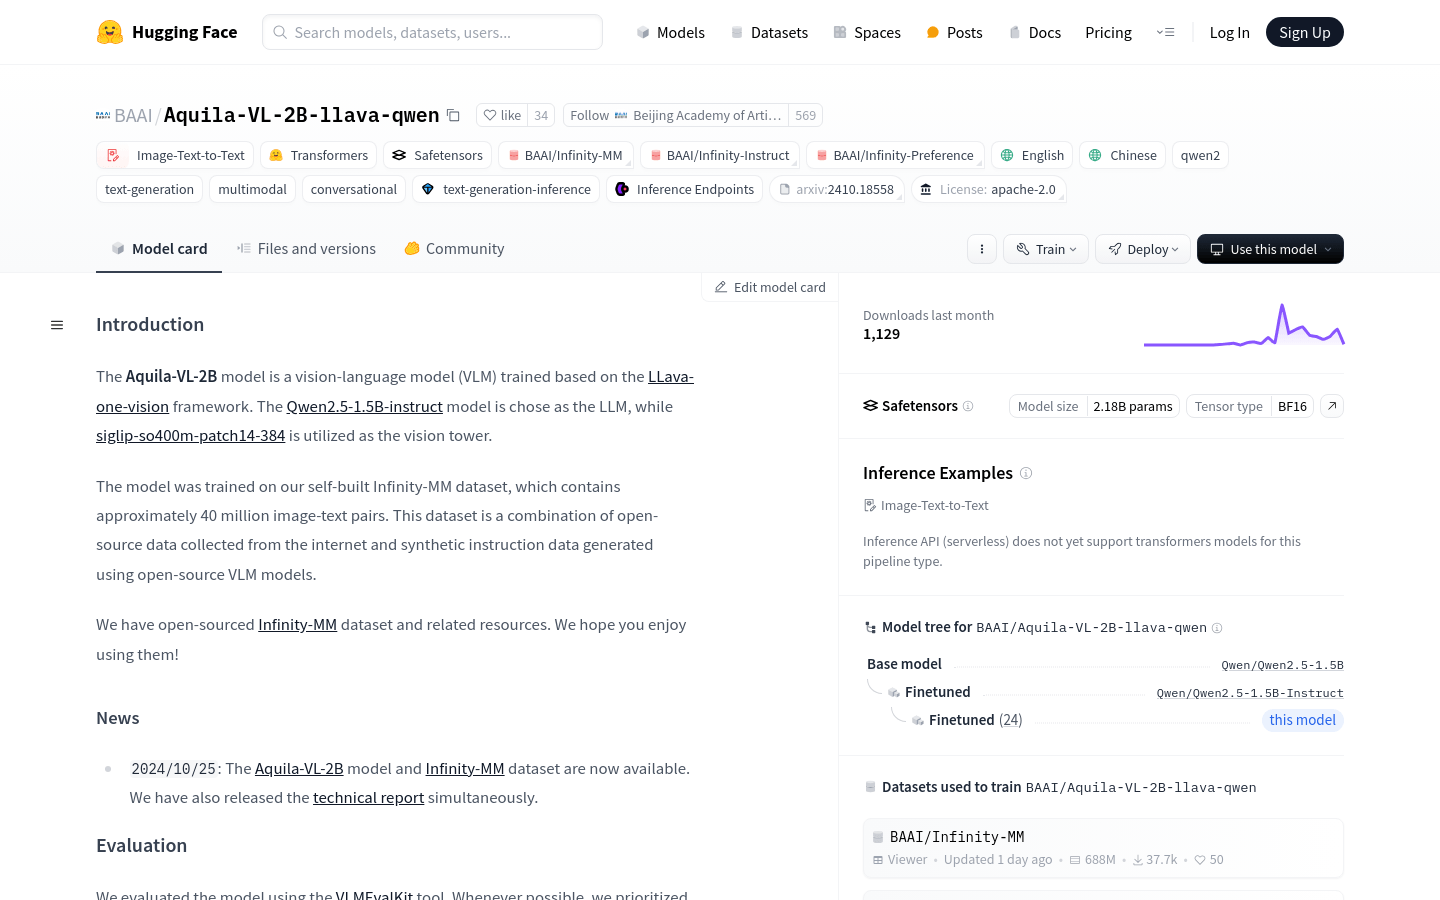The height and width of the screenshot is (900, 1440).
Task: Expand the Train dropdown
Action: [x=1046, y=249]
